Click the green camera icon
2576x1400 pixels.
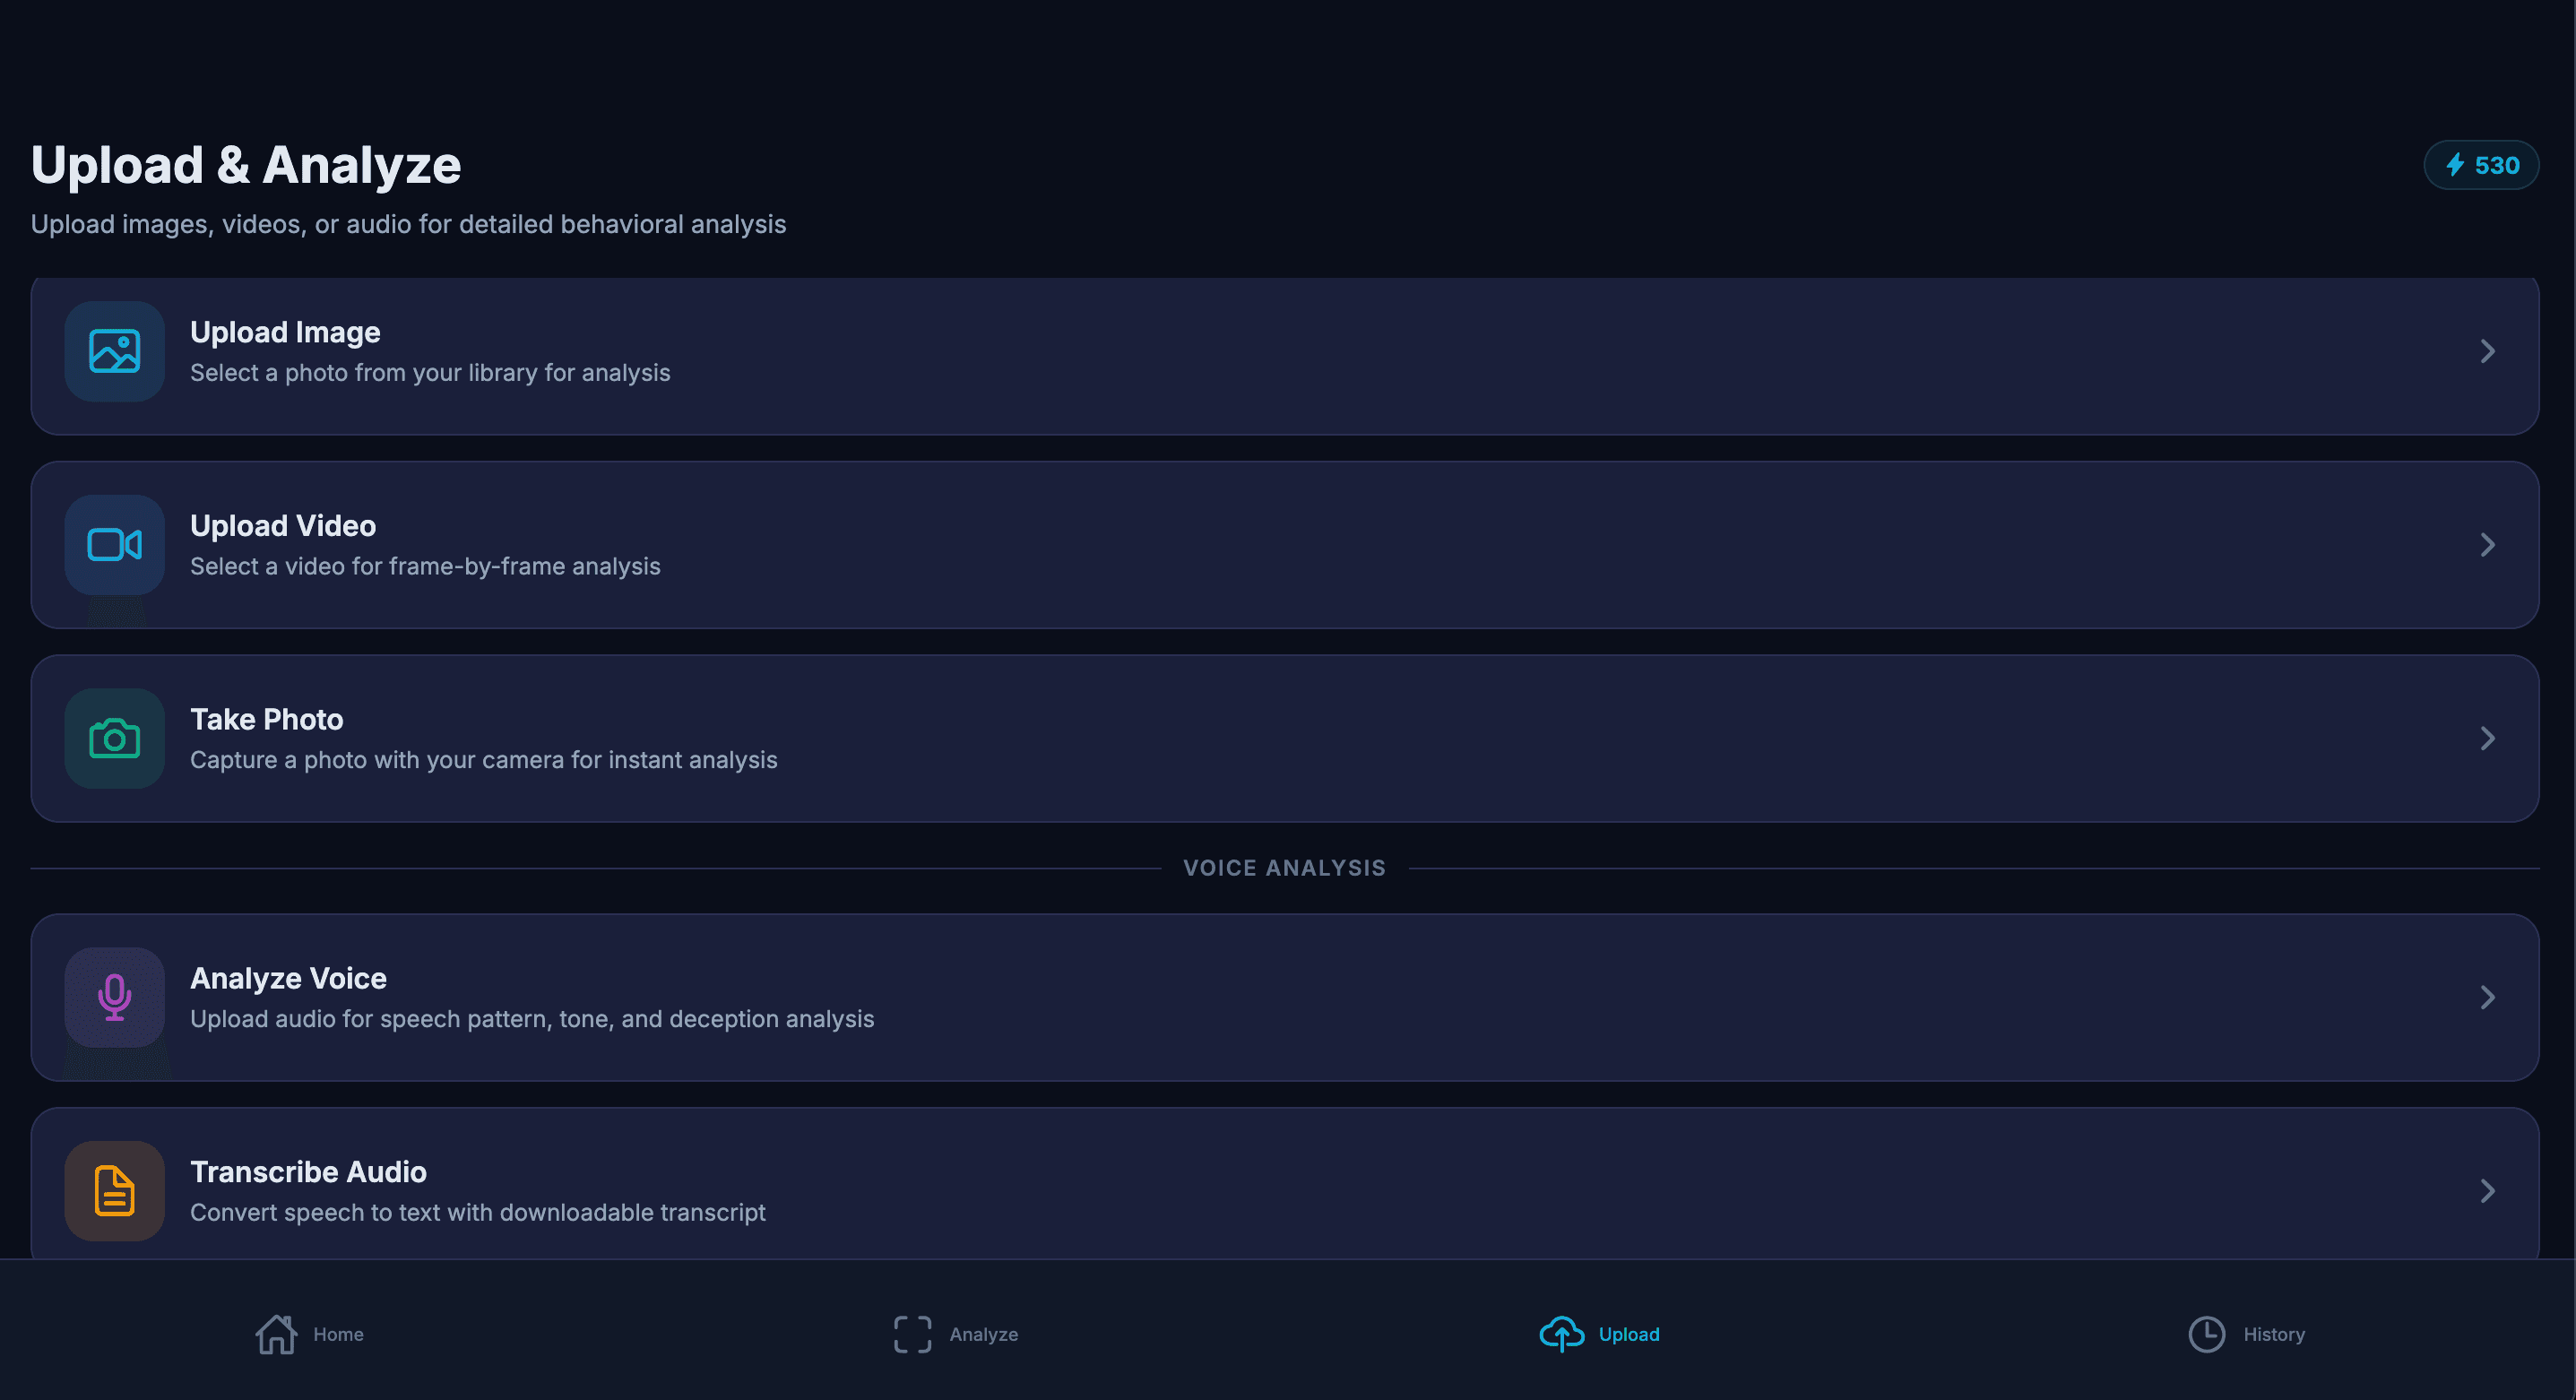114,739
